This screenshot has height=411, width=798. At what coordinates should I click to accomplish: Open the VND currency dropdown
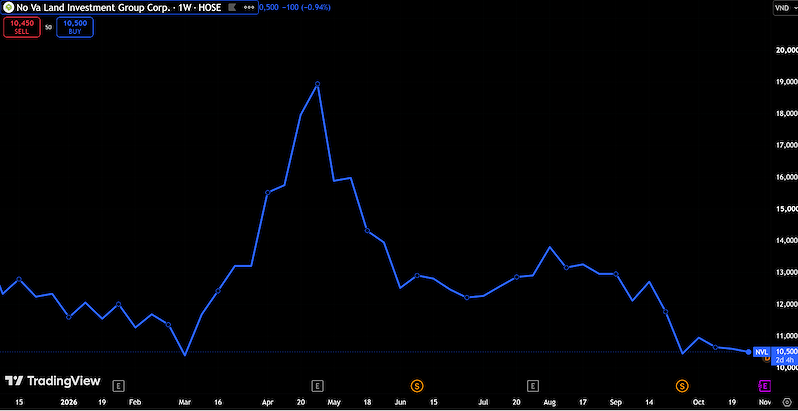785,8
